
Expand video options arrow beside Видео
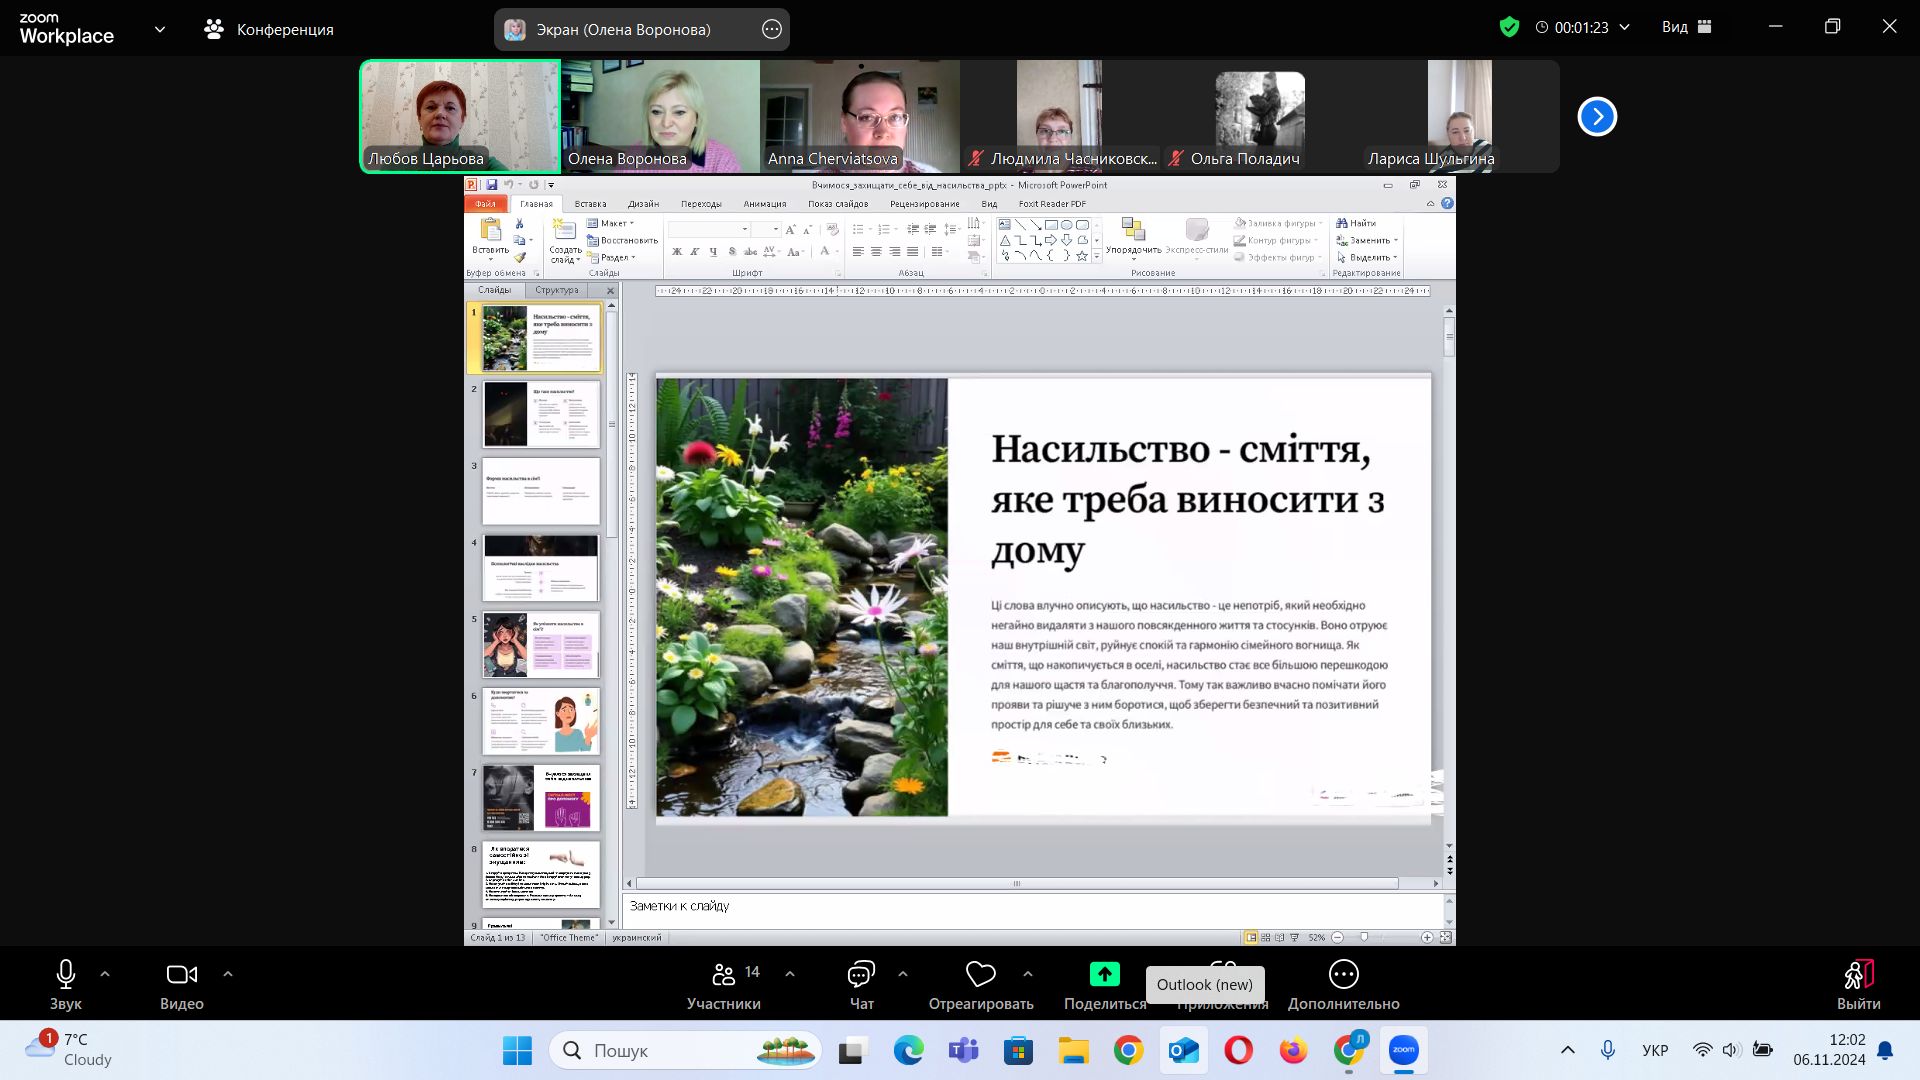point(227,973)
